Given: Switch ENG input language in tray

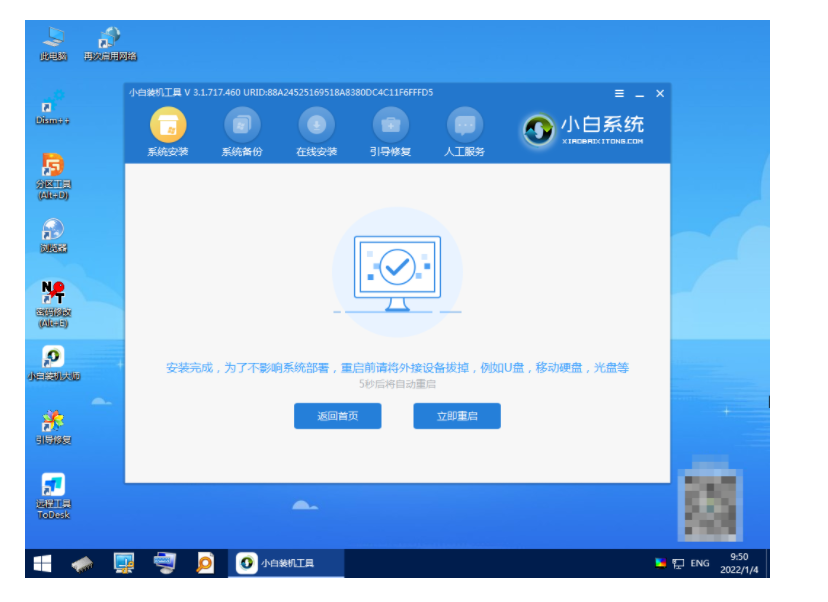Looking at the screenshot, I should (x=700, y=564).
